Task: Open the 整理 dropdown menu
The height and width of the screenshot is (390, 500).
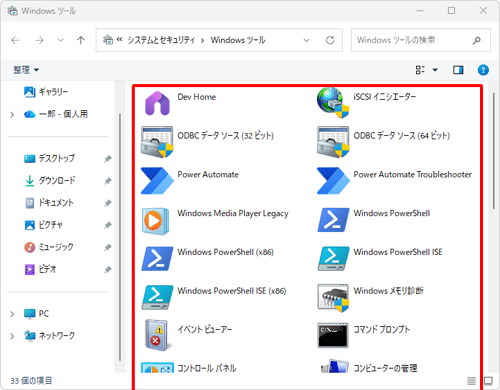Action: click(x=26, y=70)
